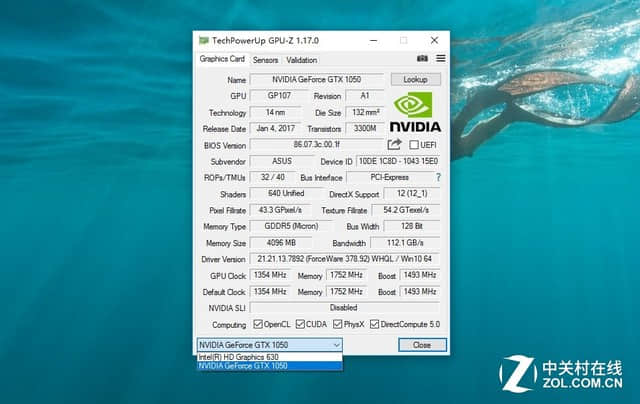The image size is (640, 404).
Task: Click the Name field NVIDIA GeForce GTX 1050
Action: pos(317,80)
